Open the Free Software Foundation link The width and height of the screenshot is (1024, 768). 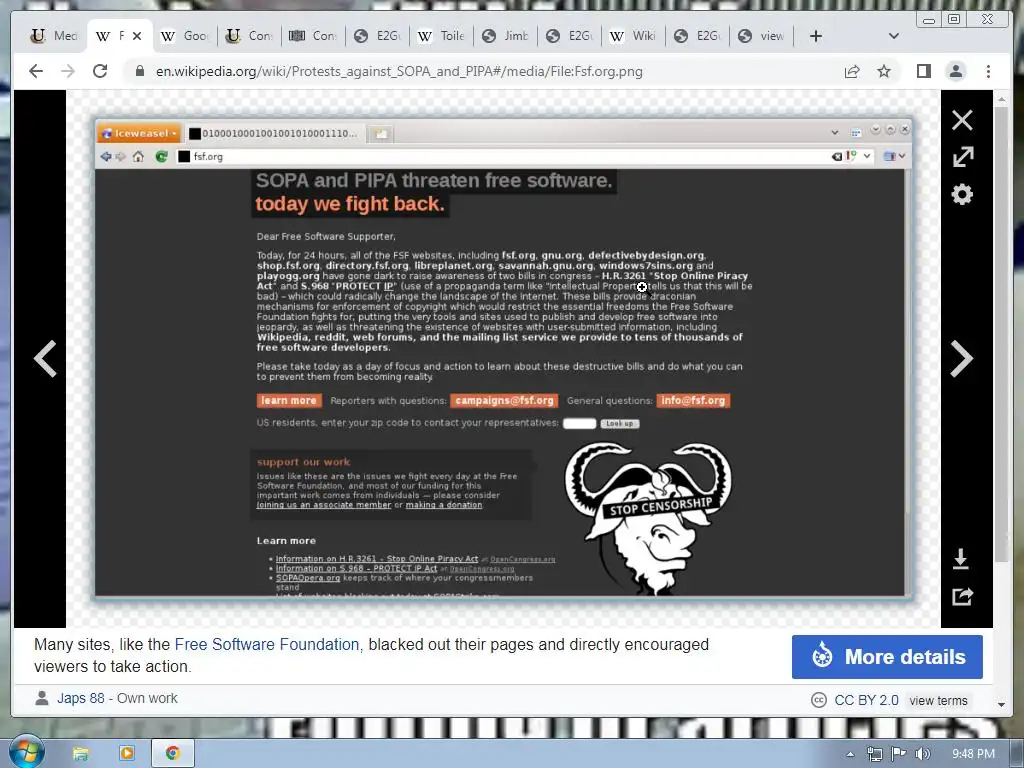coord(266,645)
